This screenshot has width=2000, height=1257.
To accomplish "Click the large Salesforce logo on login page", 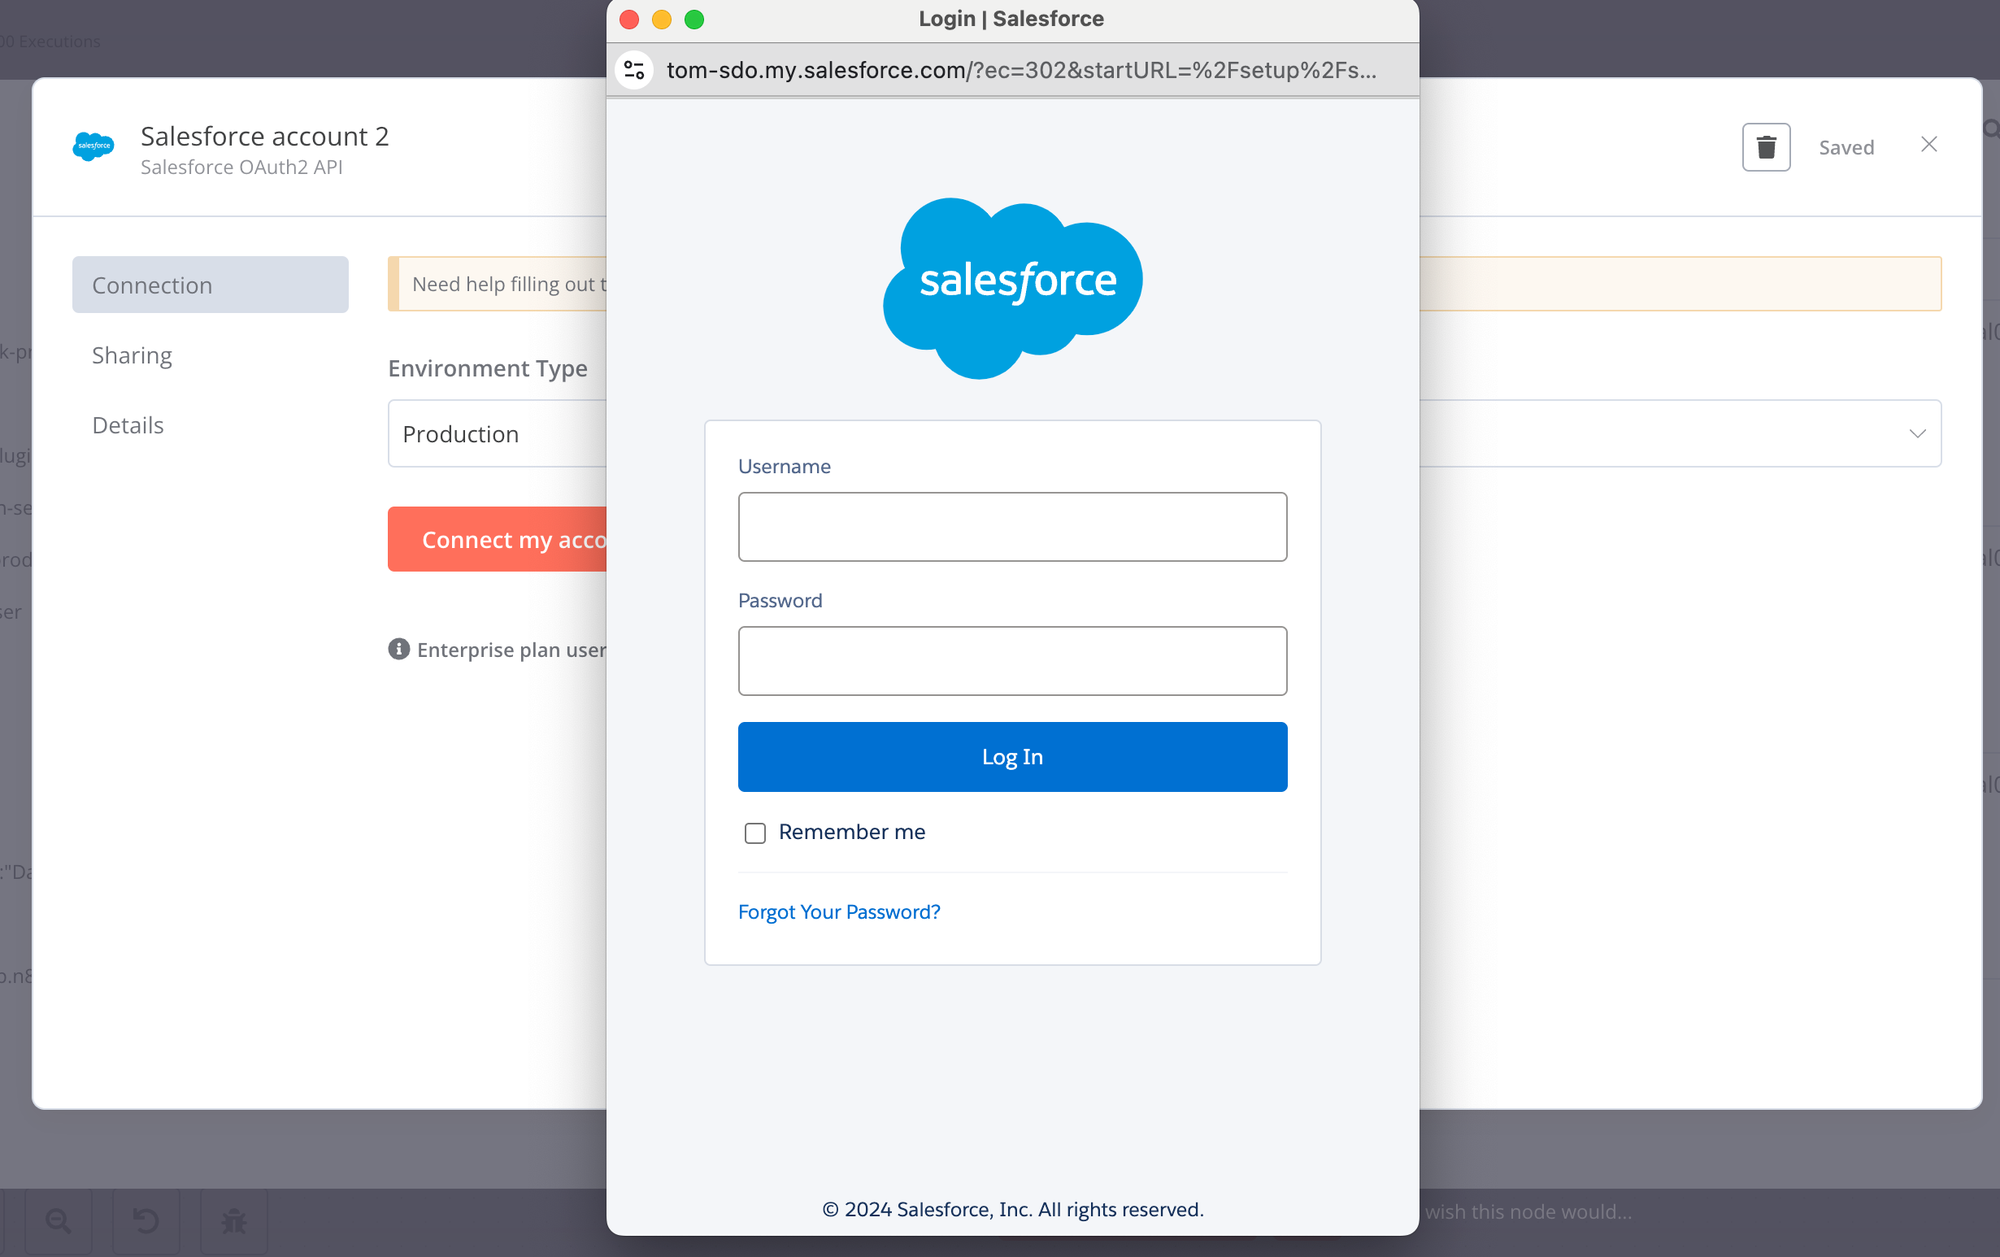I will coord(1012,287).
